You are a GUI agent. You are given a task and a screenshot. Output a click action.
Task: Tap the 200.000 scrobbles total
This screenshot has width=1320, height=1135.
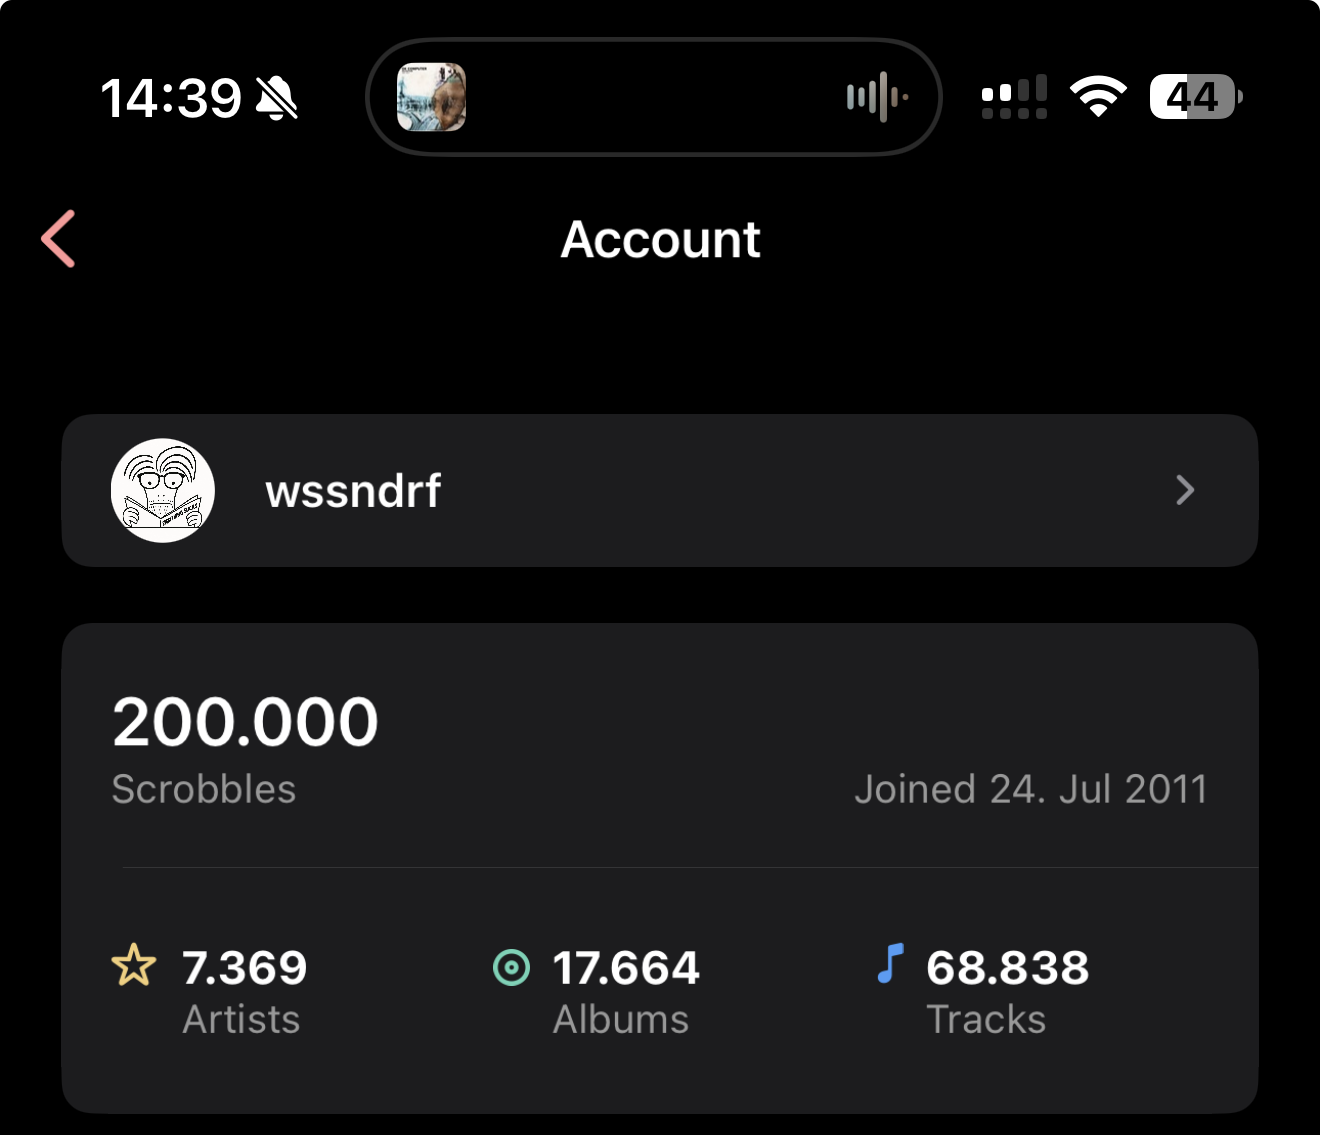coord(246,722)
